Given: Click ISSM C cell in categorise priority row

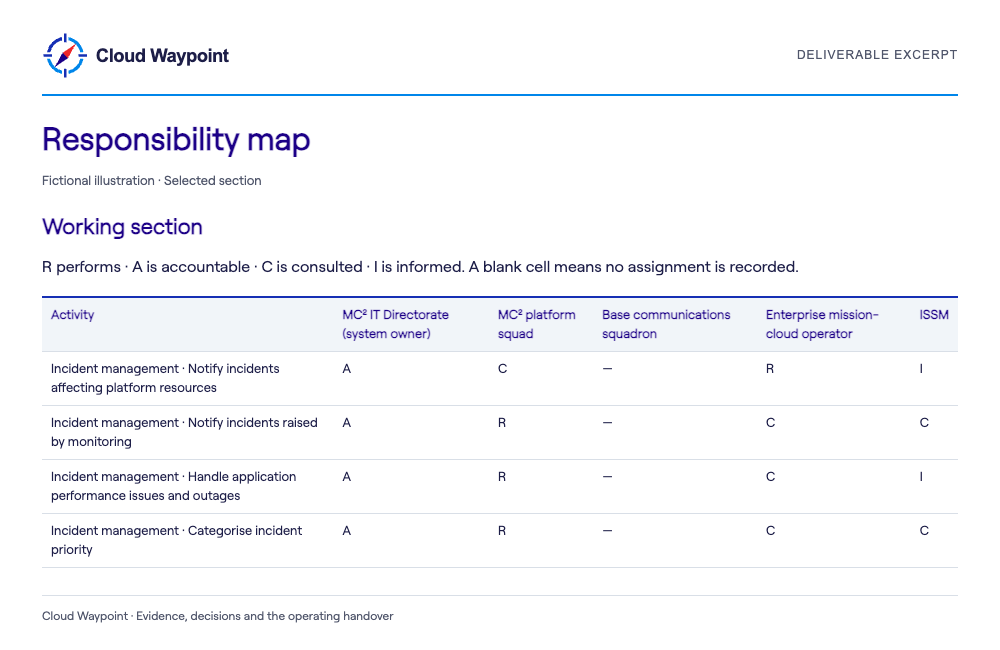Looking at the screenshot, I should click(x=924, y=531).
